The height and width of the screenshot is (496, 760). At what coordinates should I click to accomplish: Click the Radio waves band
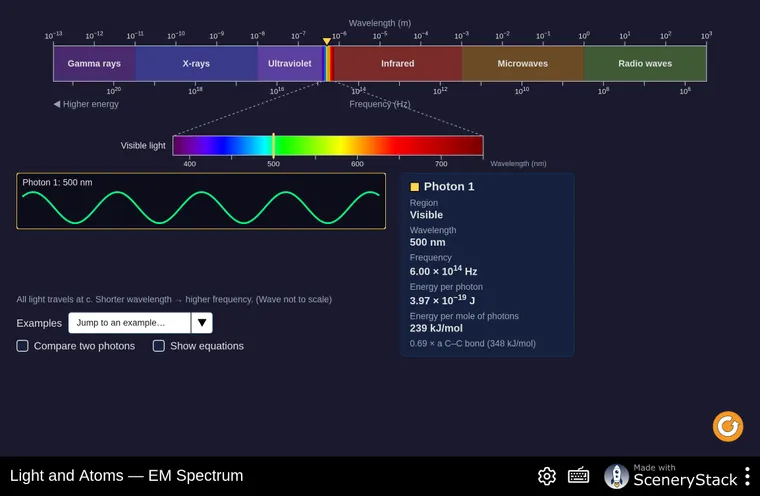click(645, 64)
